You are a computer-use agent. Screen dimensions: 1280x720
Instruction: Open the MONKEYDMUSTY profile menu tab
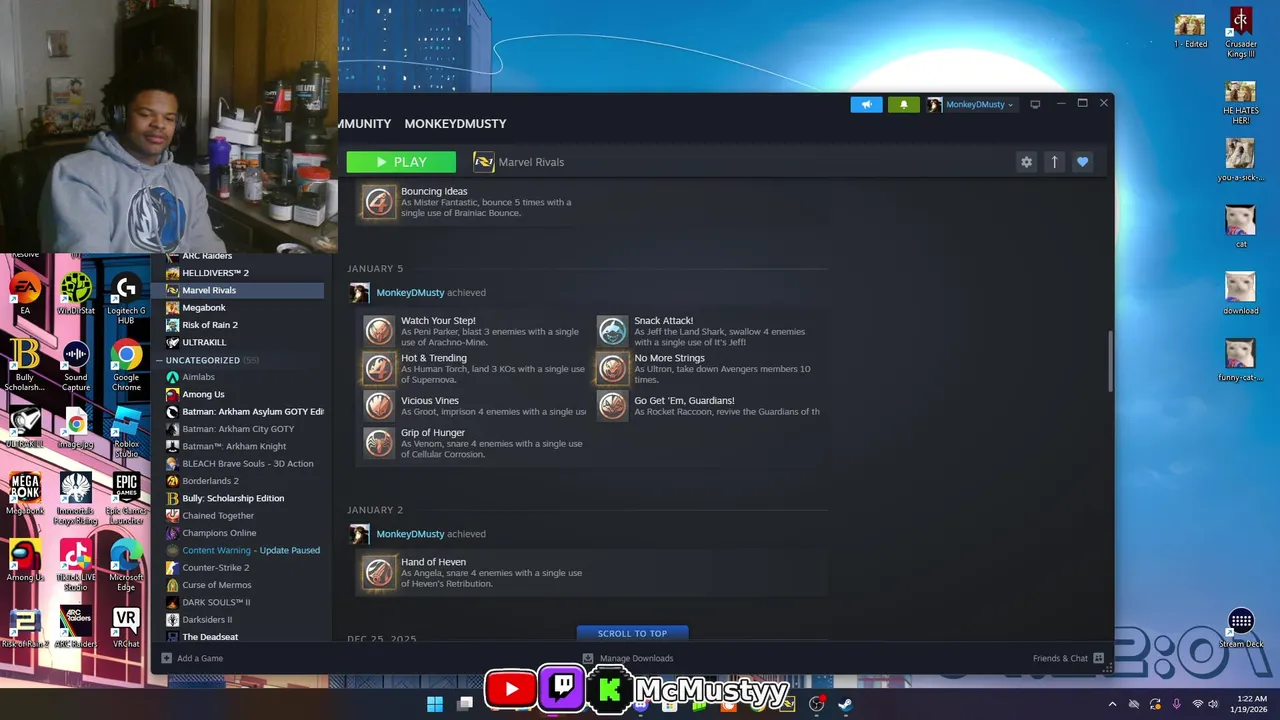(455, 124)
